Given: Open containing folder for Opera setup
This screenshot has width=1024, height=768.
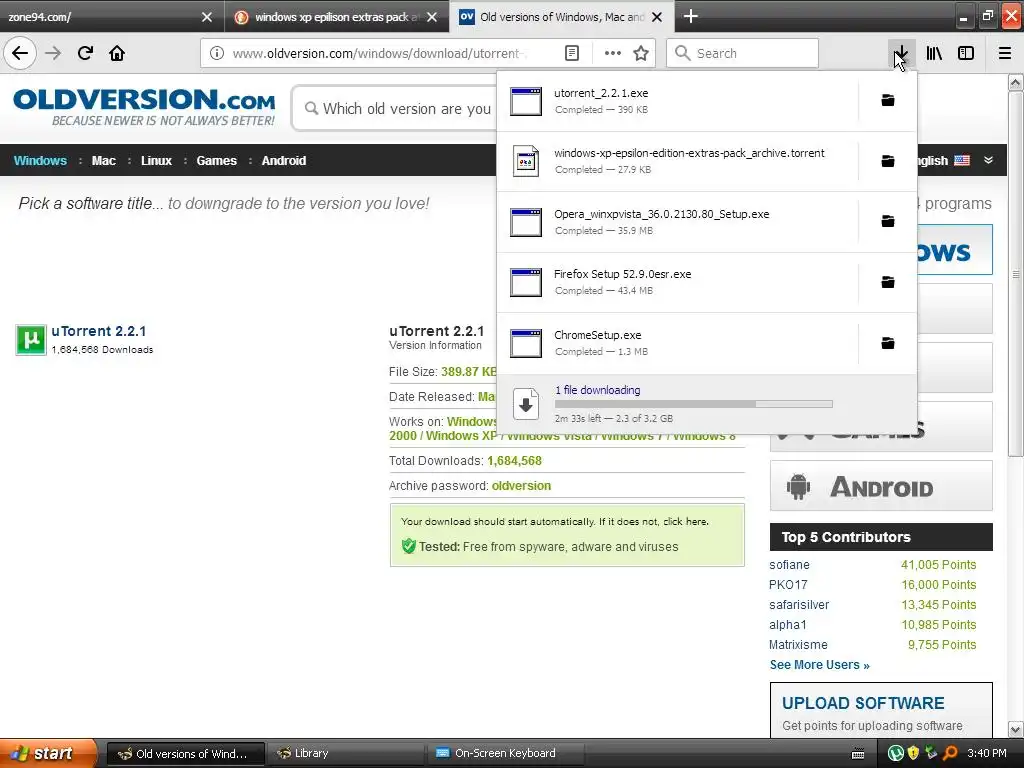Looking at the screenshot, I should coord(888,221).
